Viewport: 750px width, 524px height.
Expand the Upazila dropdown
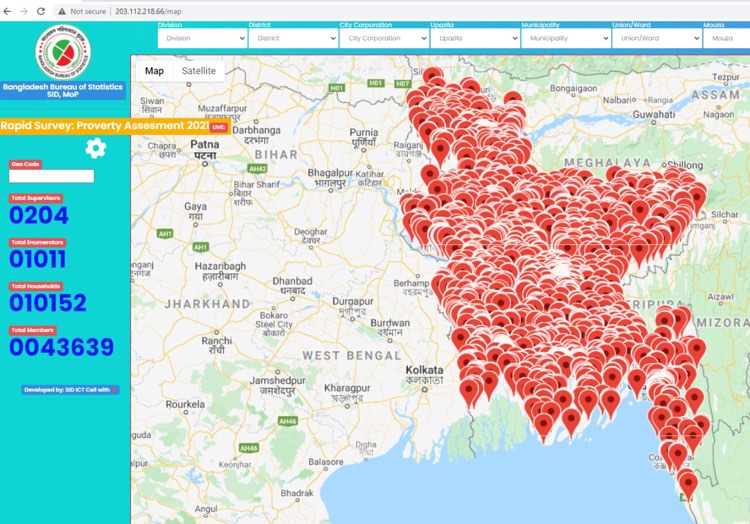pyautogui.click(x=475, y=38)
